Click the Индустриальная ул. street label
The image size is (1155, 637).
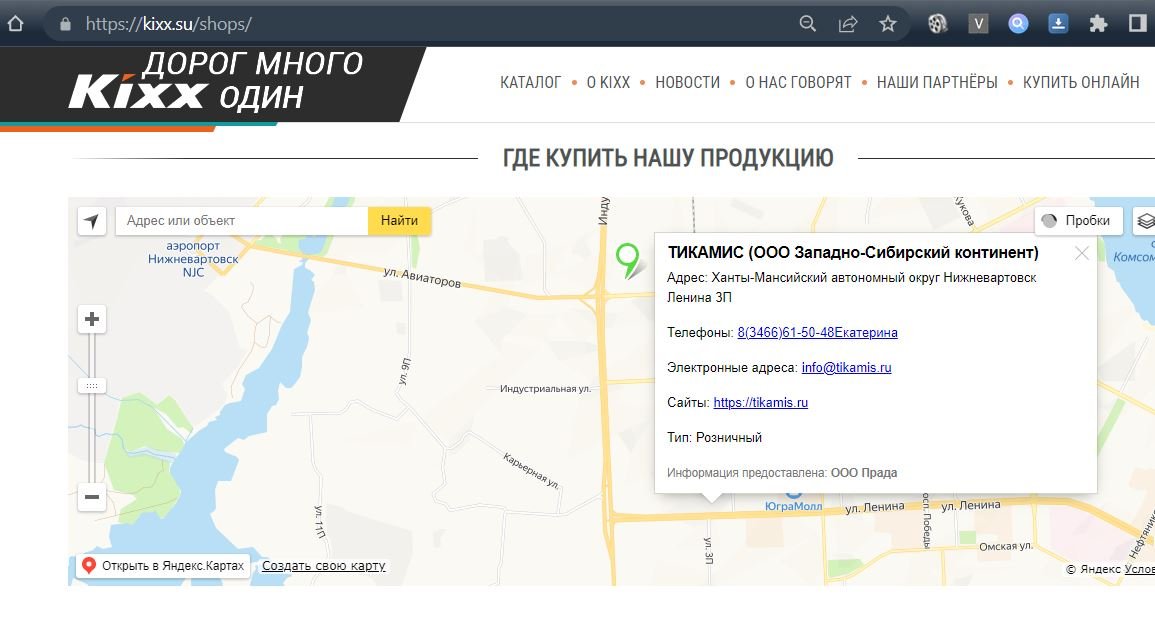pos(545,389)
